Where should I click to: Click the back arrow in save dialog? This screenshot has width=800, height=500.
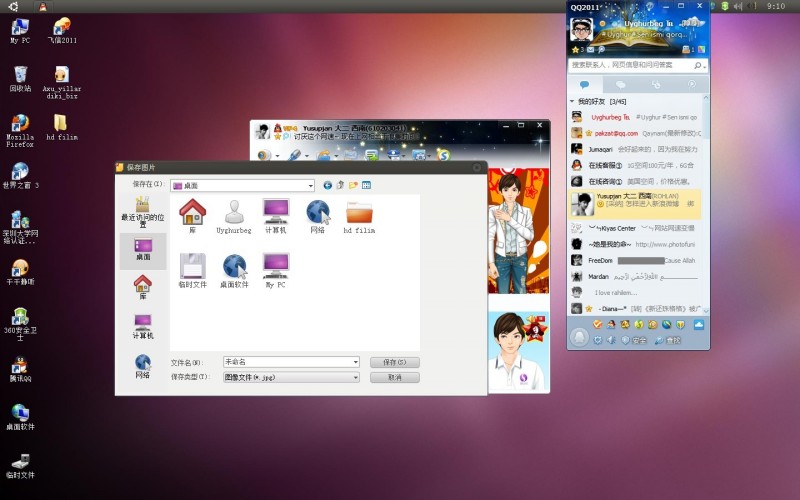(328, 185)
